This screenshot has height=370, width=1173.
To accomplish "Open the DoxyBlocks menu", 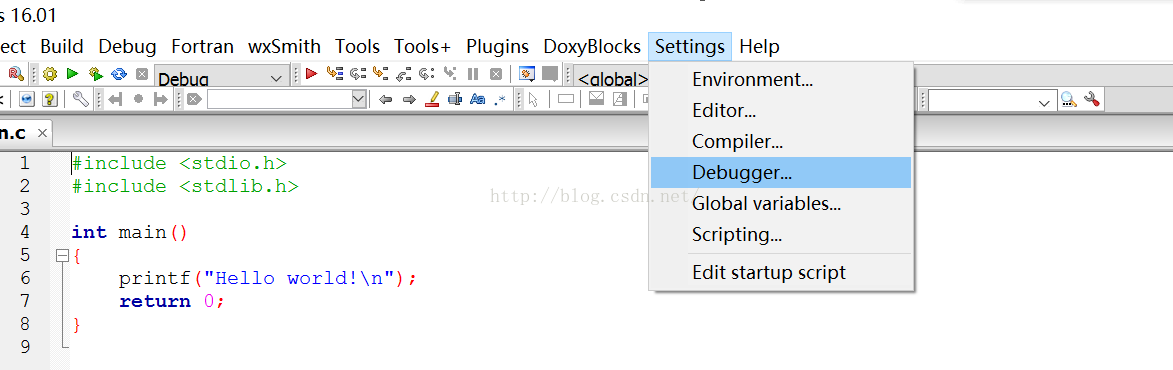I will [592, 46].
